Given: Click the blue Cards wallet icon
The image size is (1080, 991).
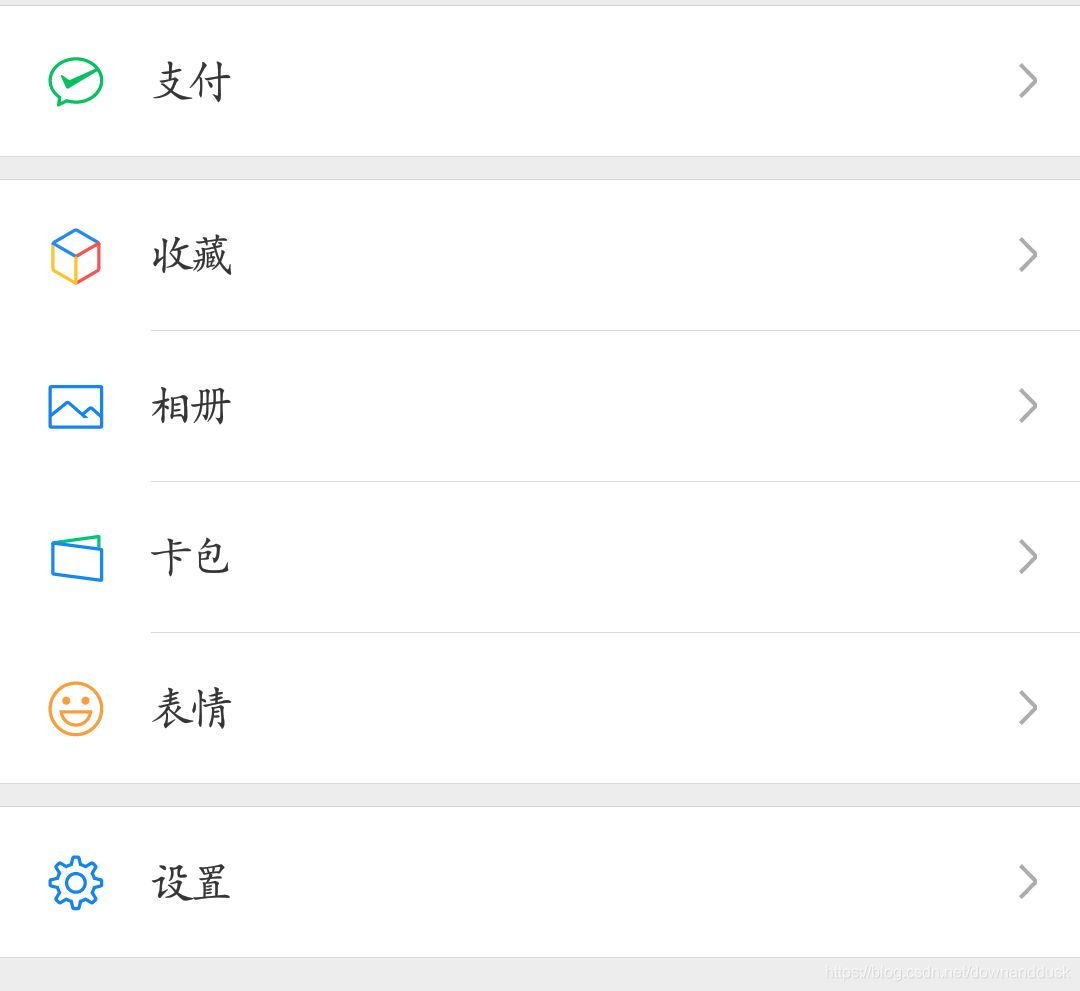Looking at the screenshot, I should point(75,558).
